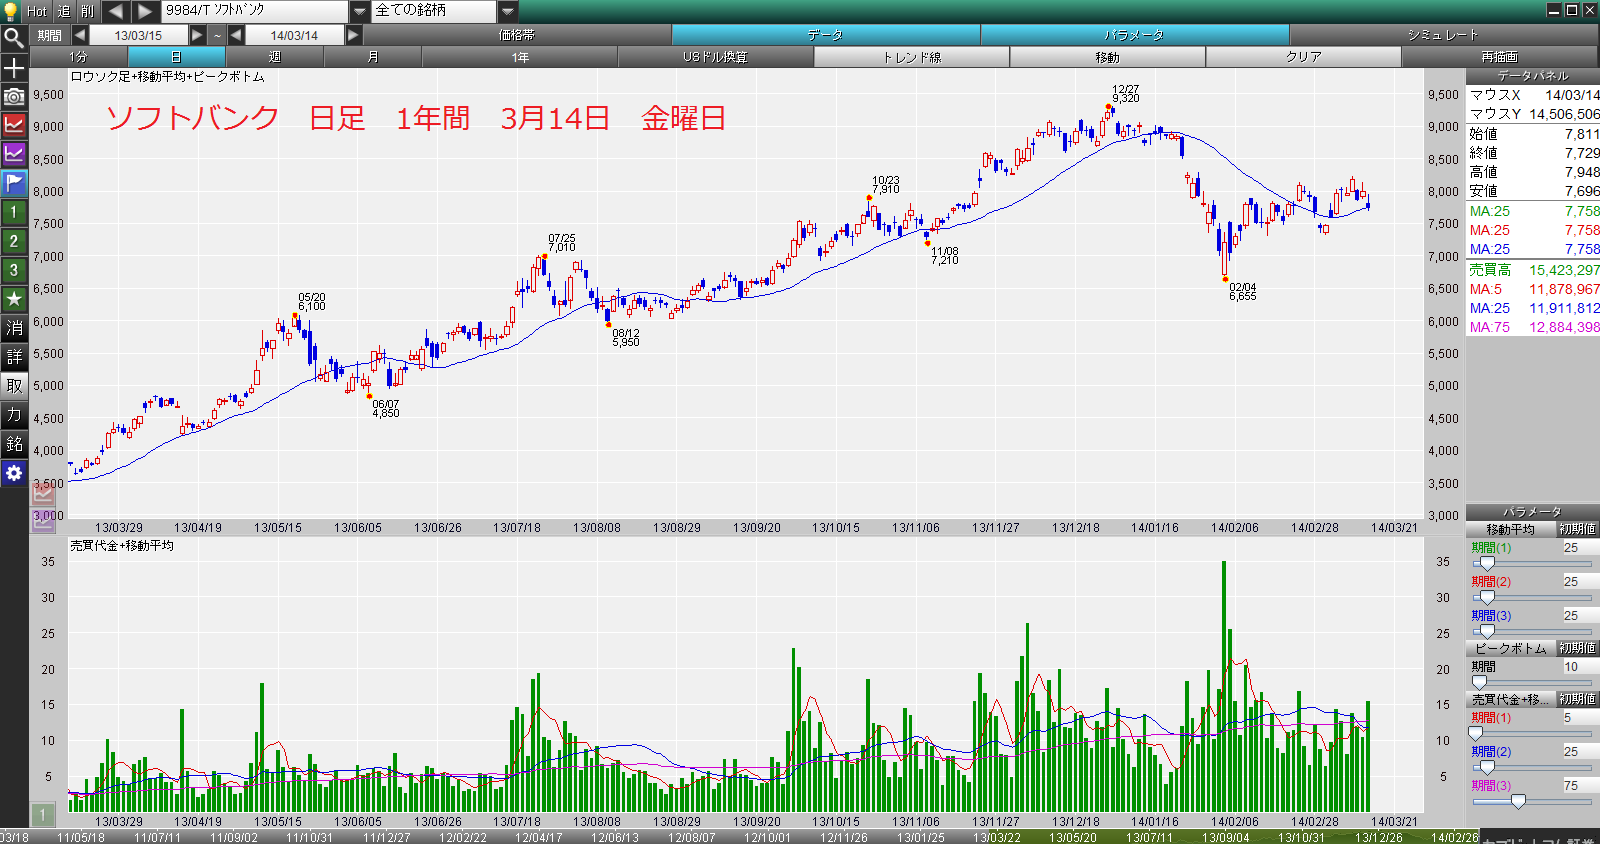Adjust ピークボトム 期間 slider
Screen dimensions: 1608x844
point(1479,683)
